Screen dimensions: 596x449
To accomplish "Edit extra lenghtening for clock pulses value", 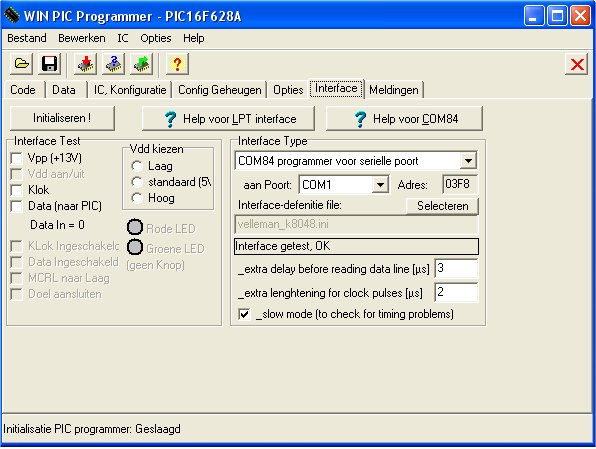I will coord(456,292).
